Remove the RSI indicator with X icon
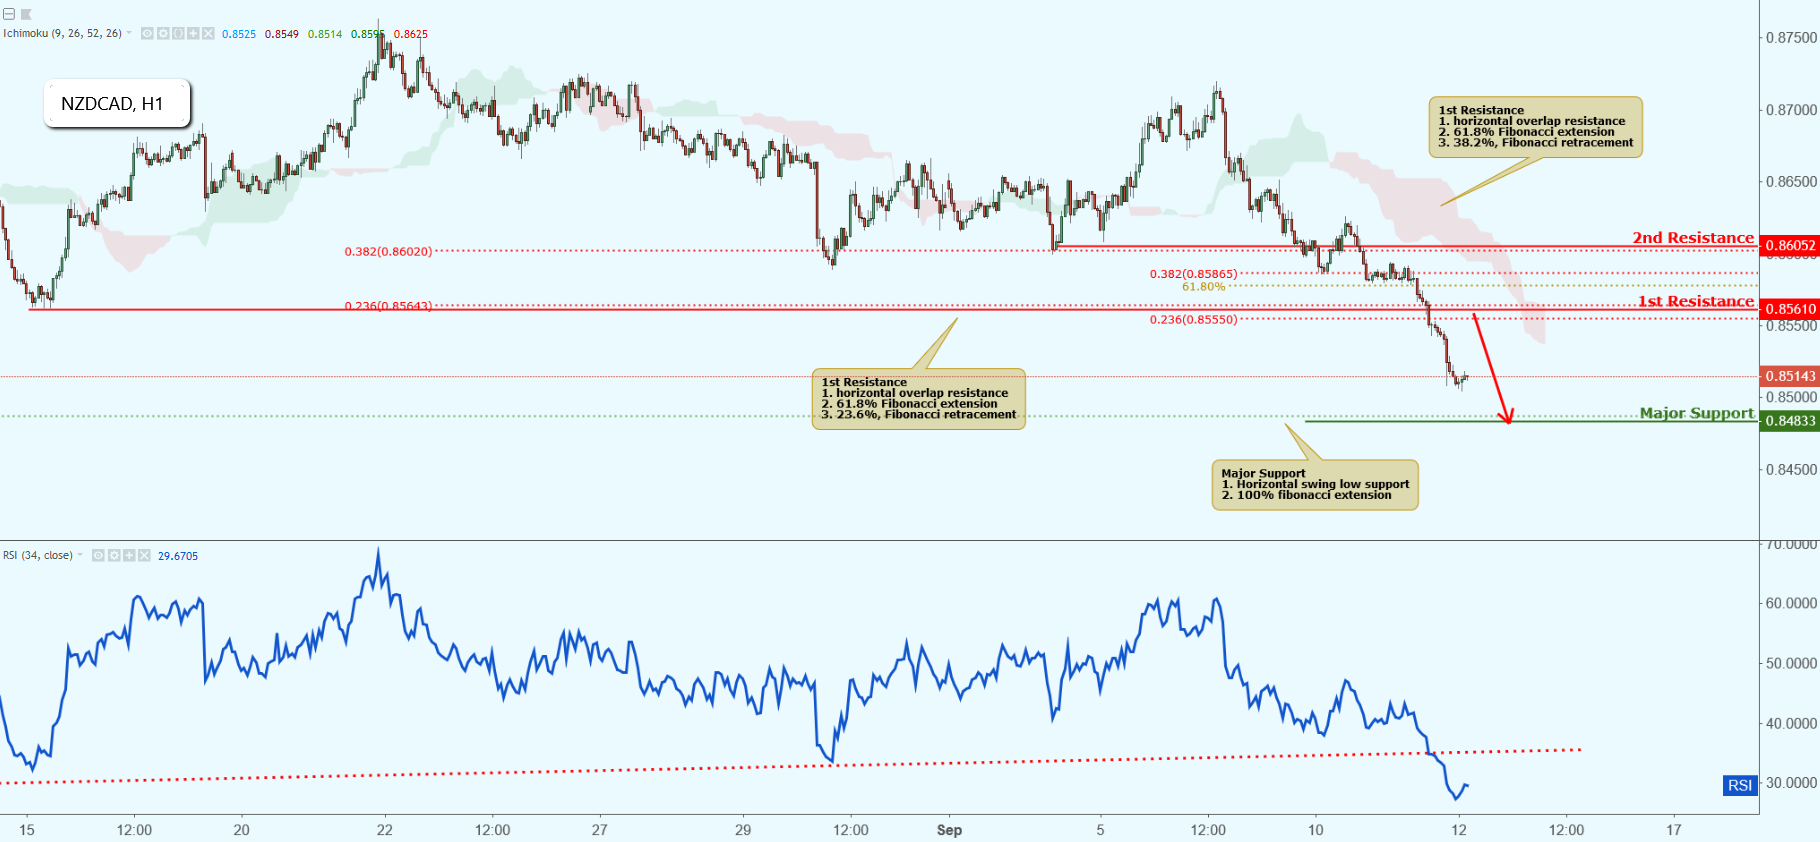The image size is (1820, 842). 144,555
